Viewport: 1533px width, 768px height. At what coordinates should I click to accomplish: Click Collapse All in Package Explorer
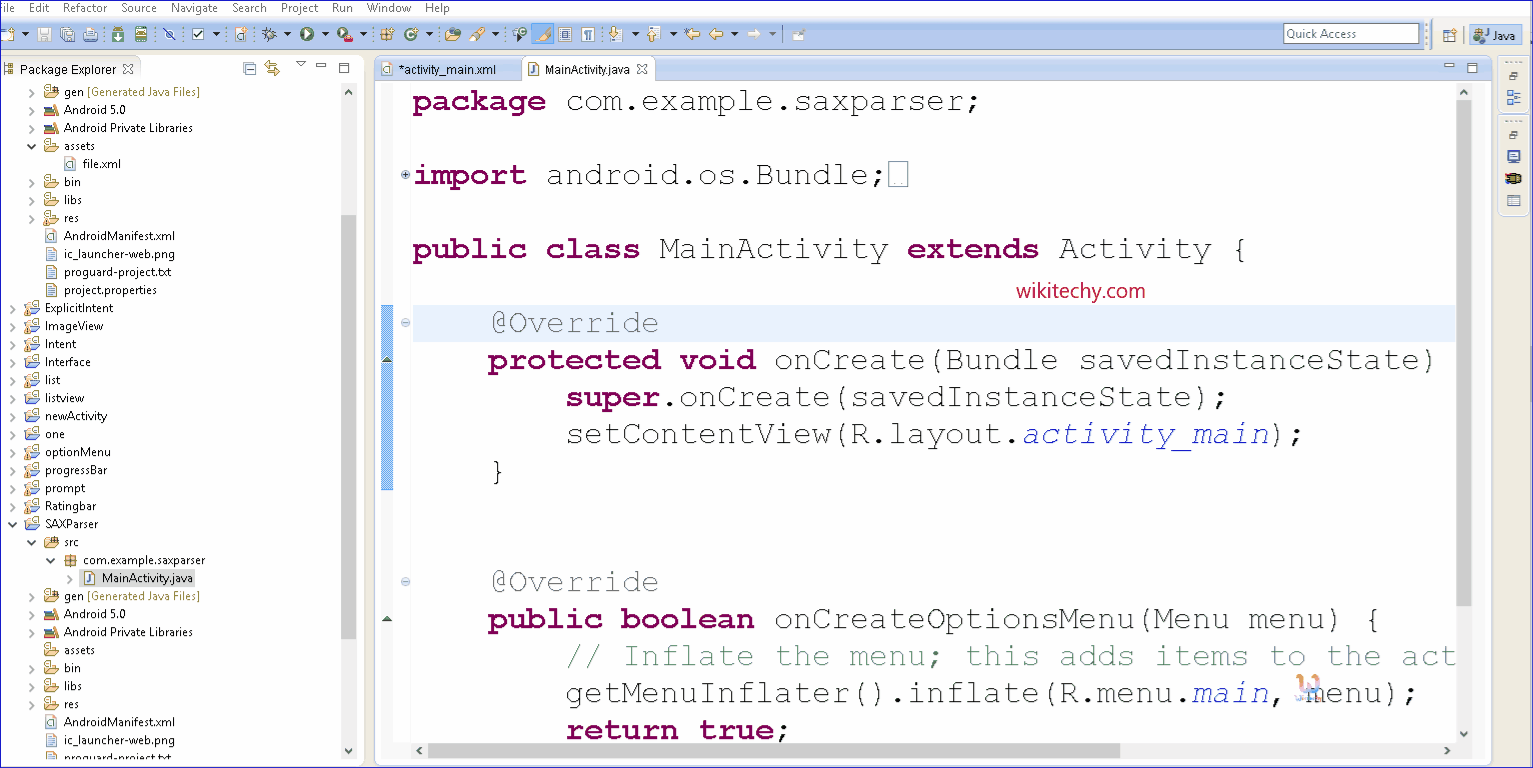pos(250,69)
